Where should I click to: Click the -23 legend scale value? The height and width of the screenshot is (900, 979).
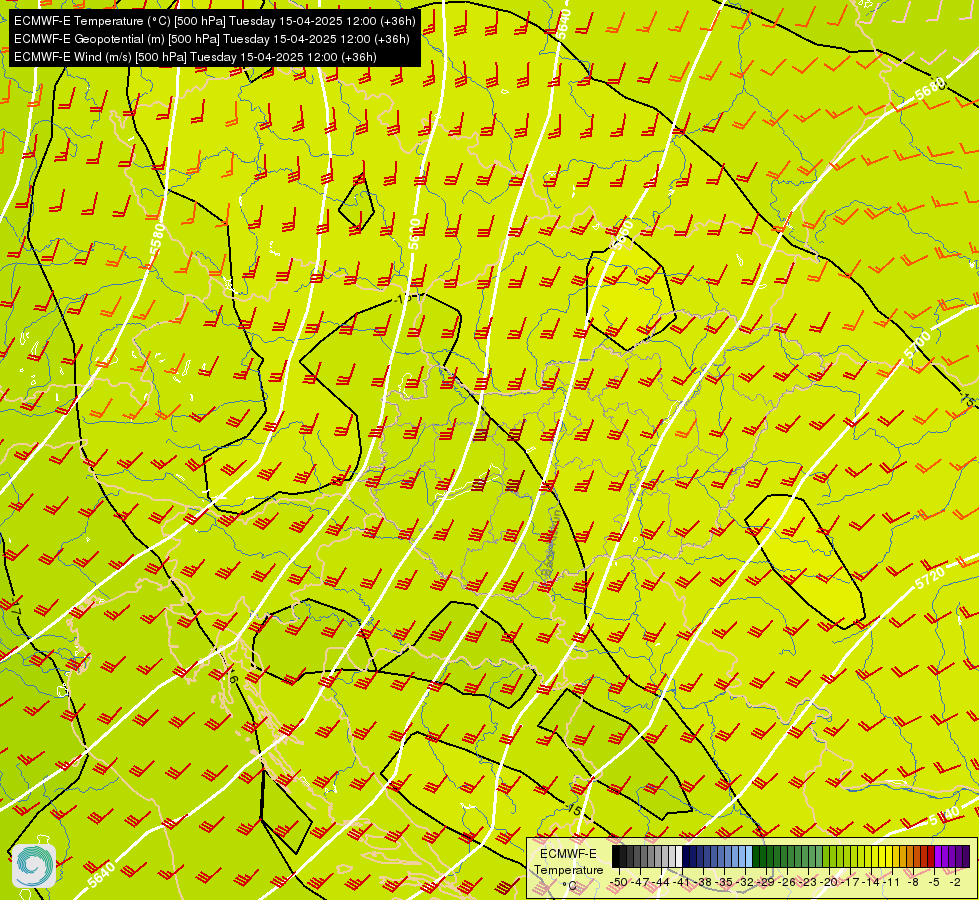coord(810,882)
